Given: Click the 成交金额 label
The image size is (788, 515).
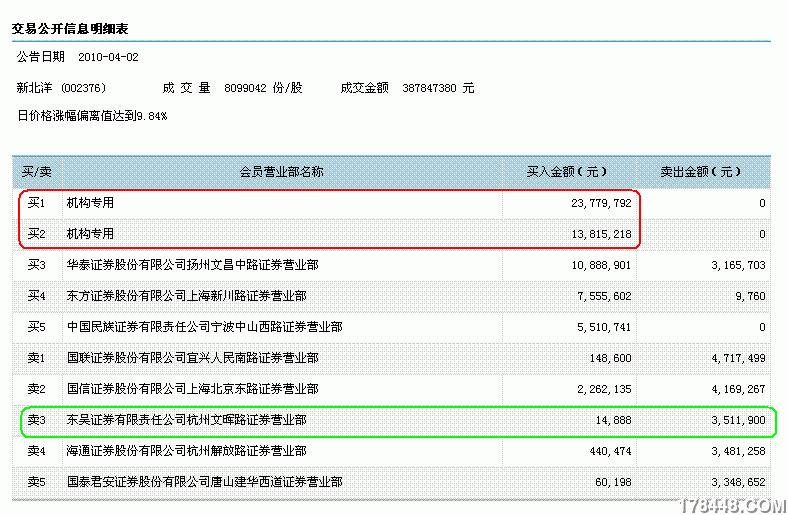Looking at the screenshot, I should pyautogui.click(x=364, y=88).
